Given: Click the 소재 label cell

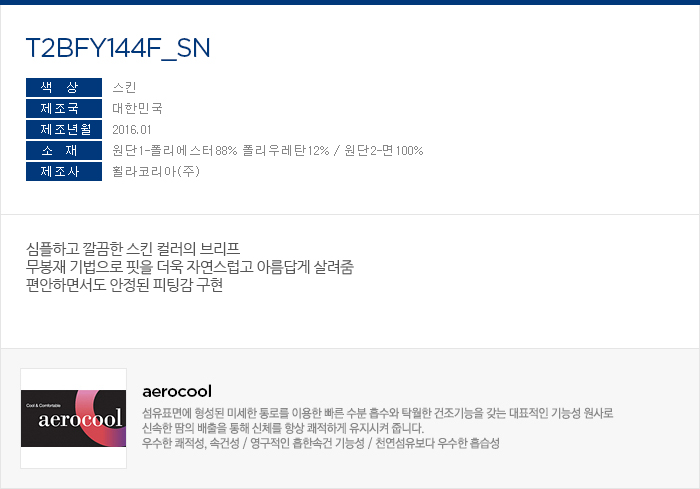Looking at the screenshot, I should (x=64, y=150).
